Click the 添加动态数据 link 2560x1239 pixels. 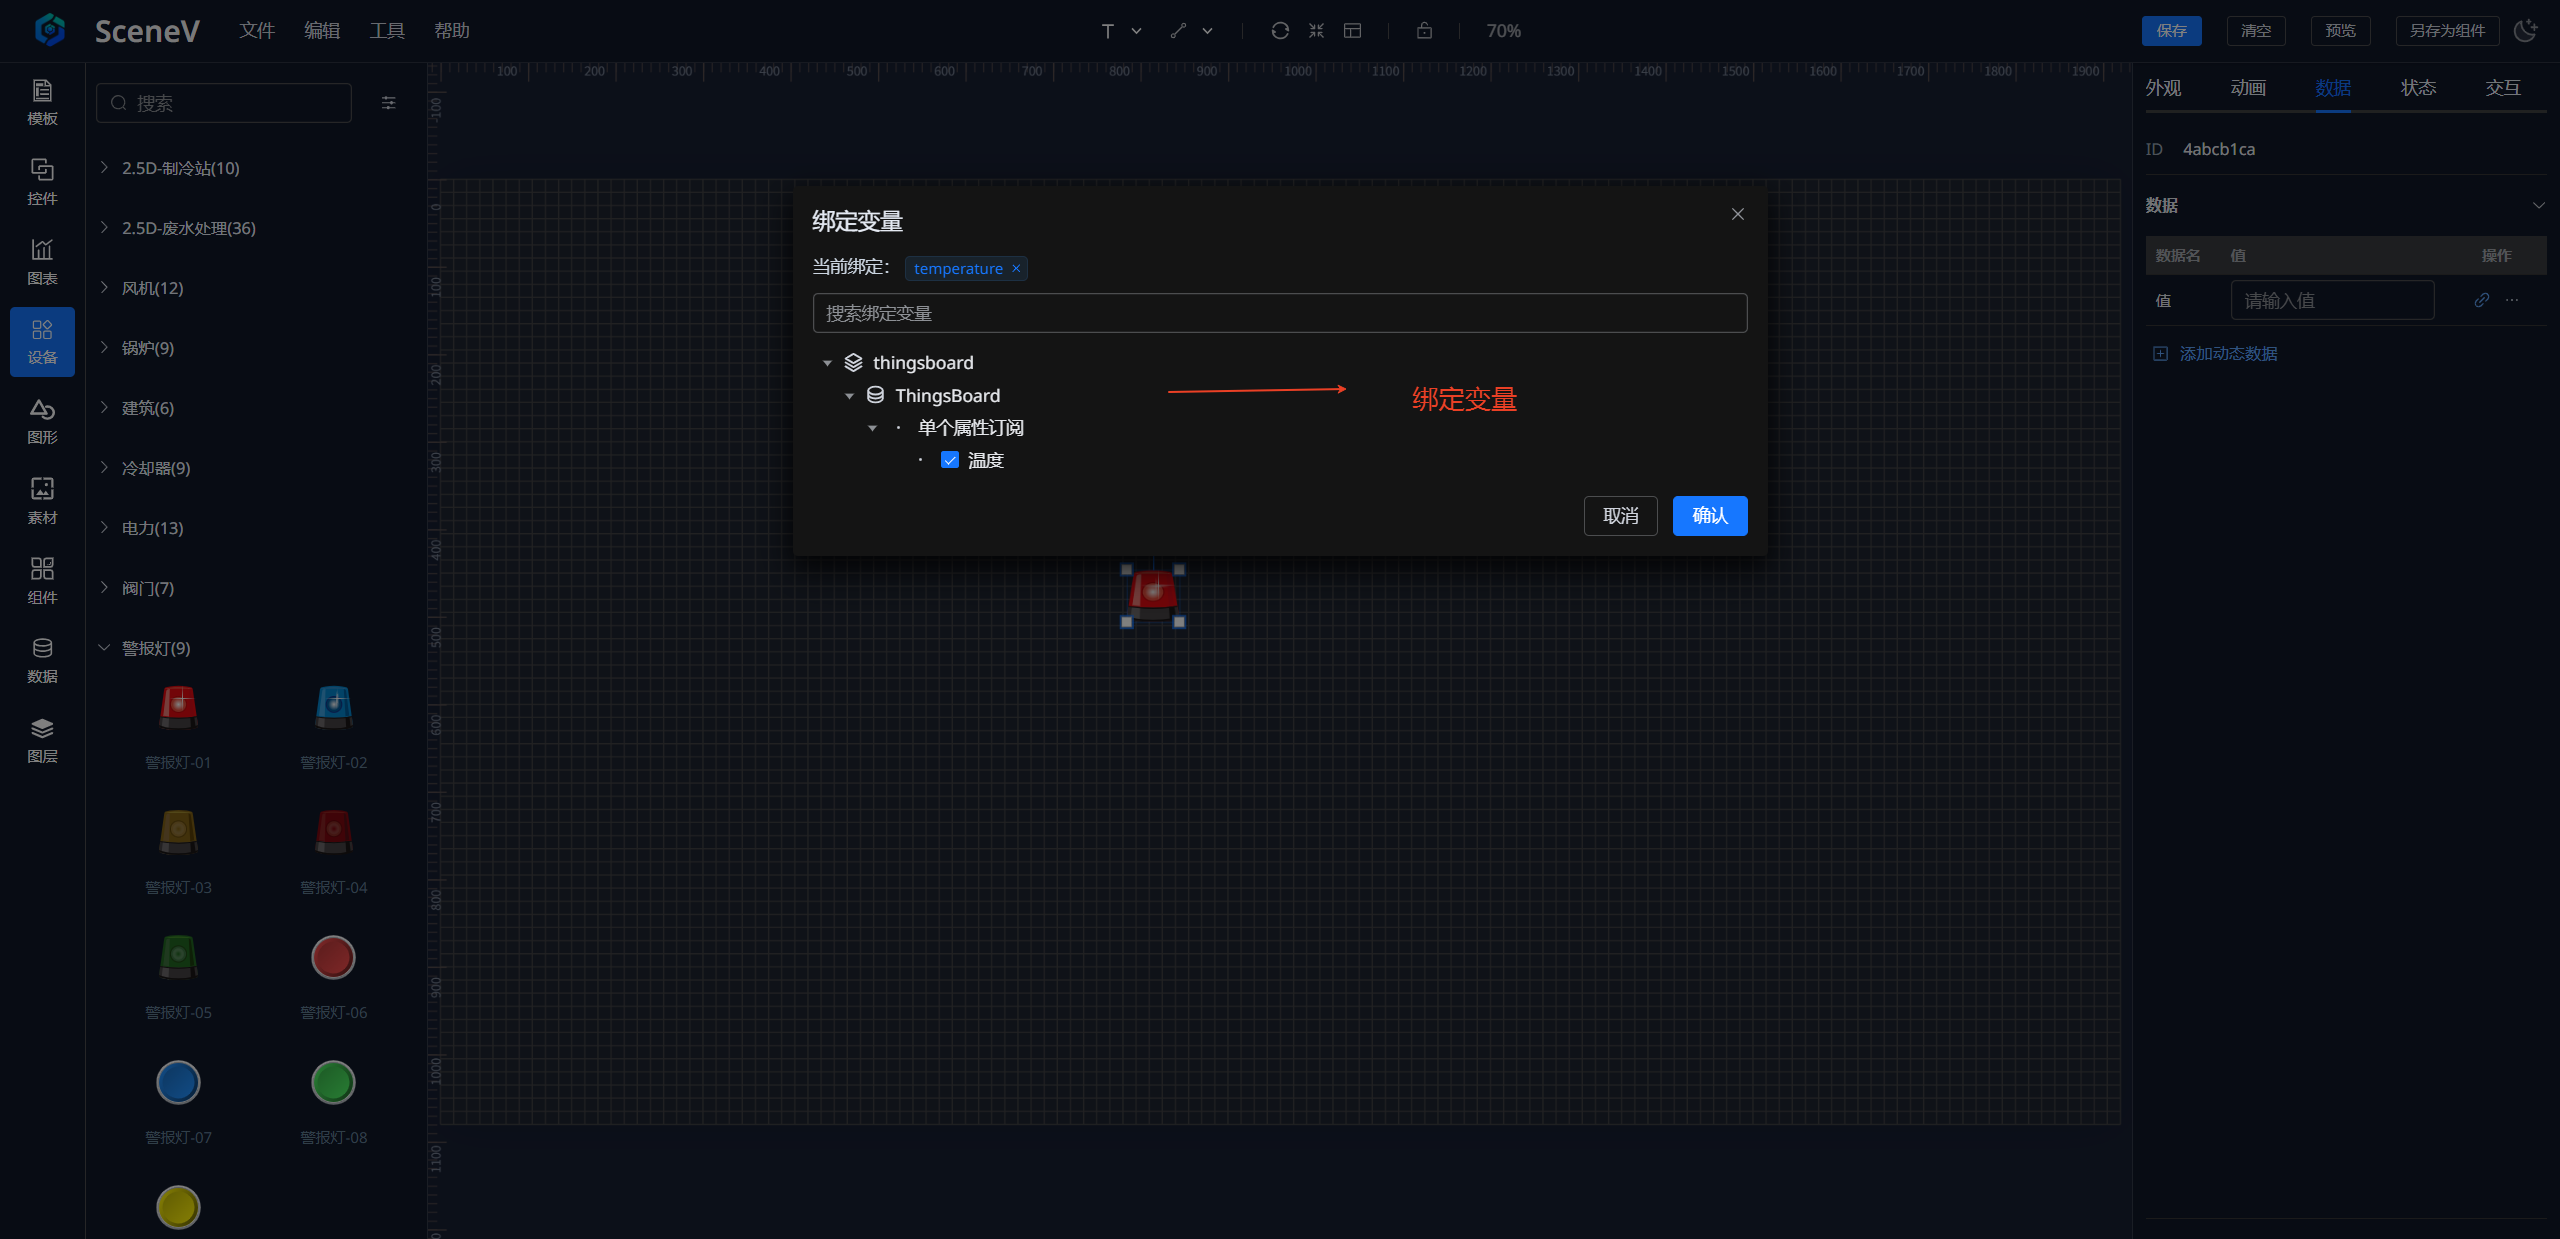pyautogui.click(x=2227, y=354)
